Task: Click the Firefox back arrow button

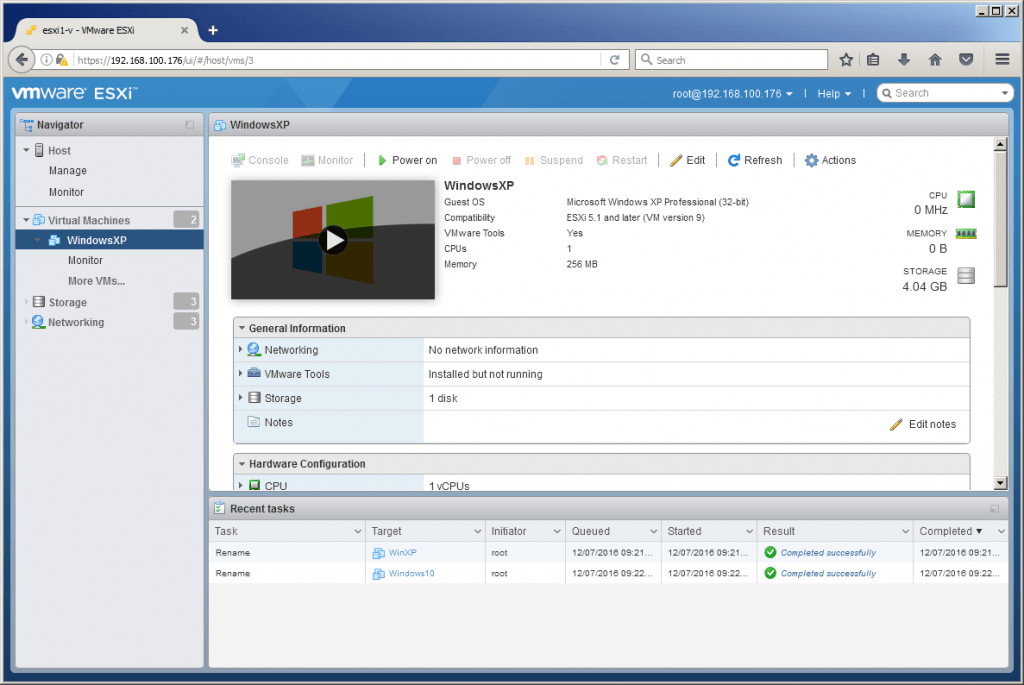Action: [x=22, y=60]
